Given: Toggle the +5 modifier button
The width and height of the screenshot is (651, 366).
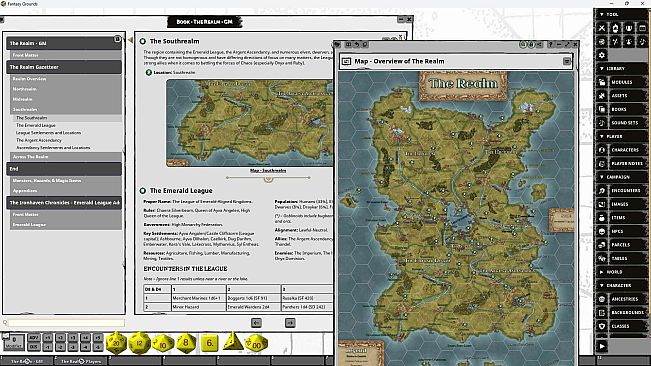Looking at the screenshot, I should [98, 338].
